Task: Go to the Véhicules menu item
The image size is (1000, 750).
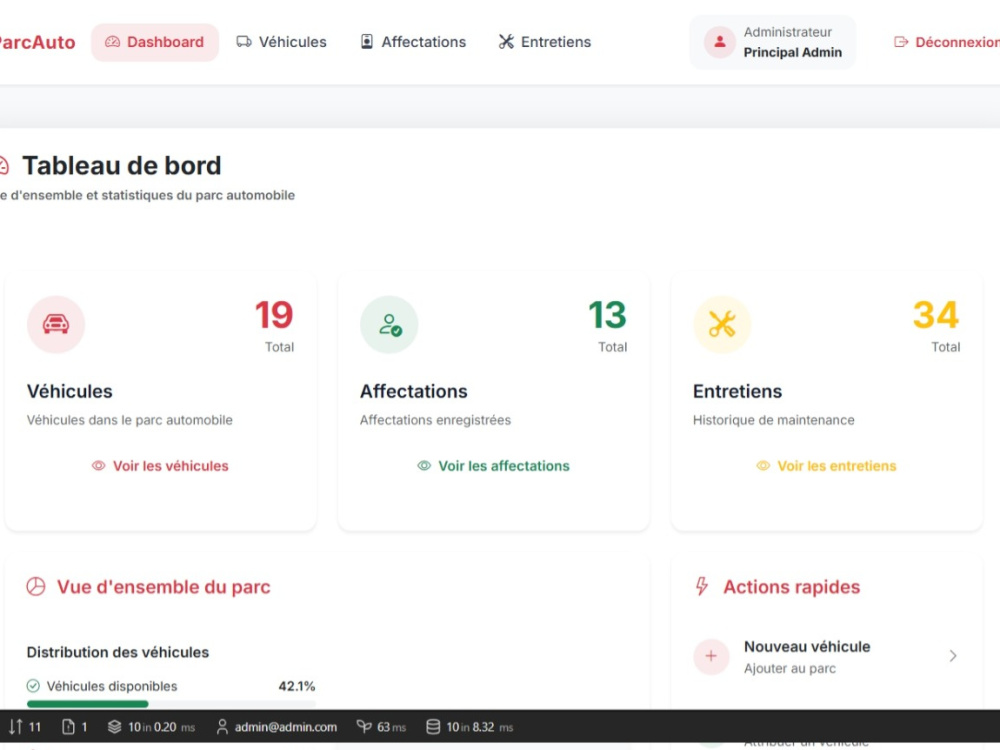Action: click(281, 42)
